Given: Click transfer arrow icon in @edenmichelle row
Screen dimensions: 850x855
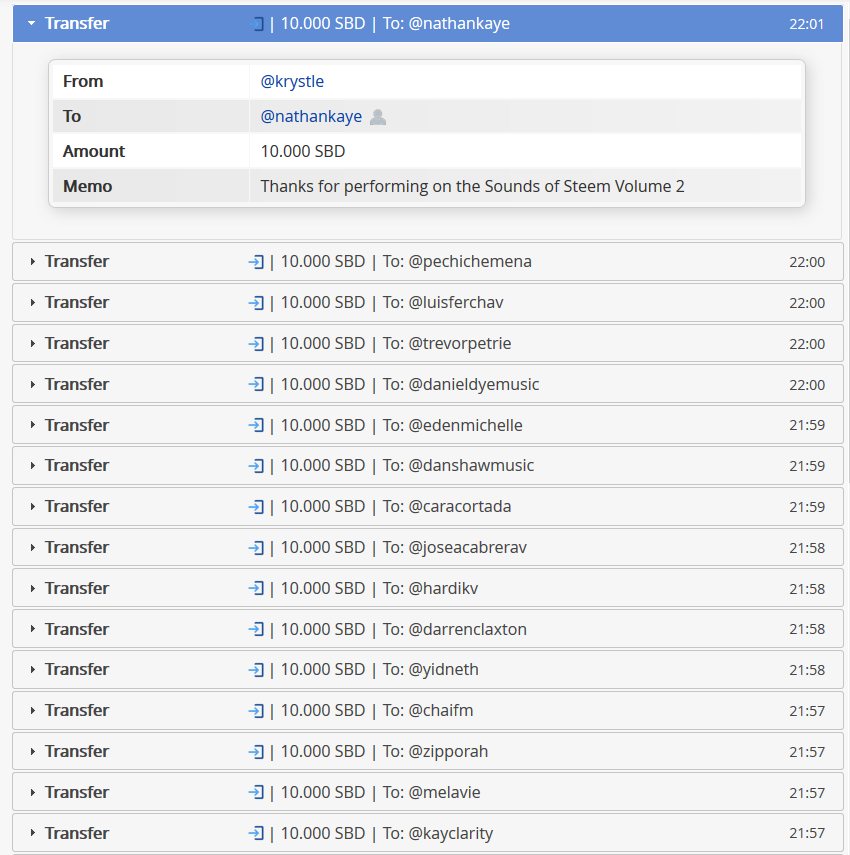Looking at the screenshot, I should tap(256, 425).
